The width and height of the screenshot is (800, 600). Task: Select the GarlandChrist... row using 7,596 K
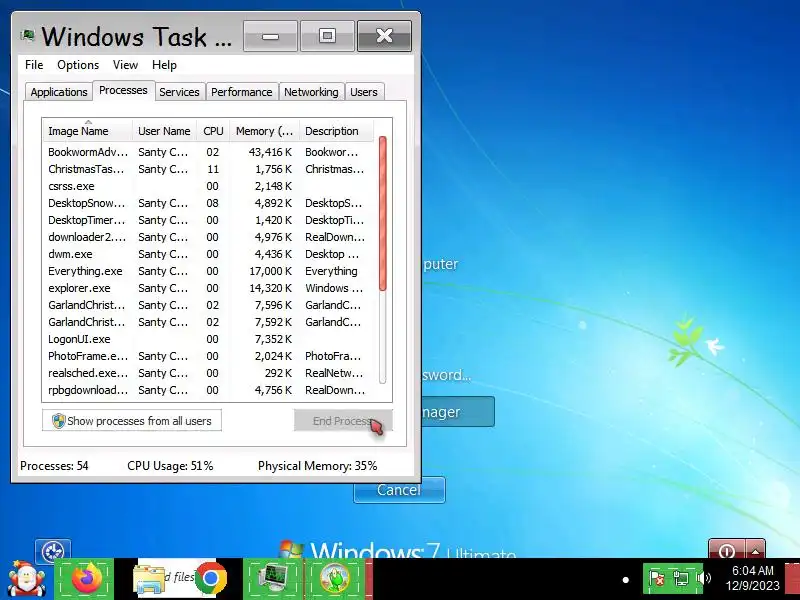208,305
